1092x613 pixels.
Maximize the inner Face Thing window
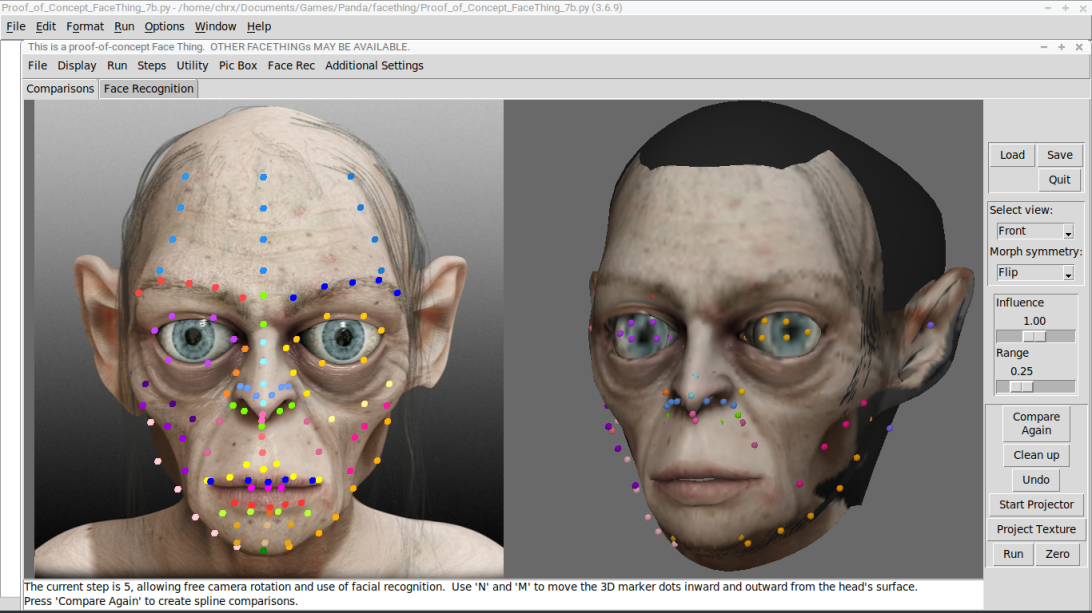(1061, 47)
